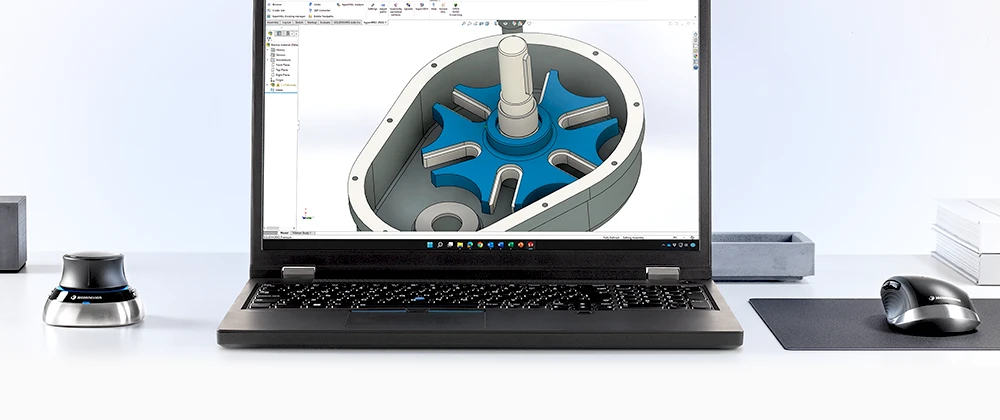1000x420 pixels.
Task: Click the taskbar Search magnifier icon
Action: (x=439, y=245)
